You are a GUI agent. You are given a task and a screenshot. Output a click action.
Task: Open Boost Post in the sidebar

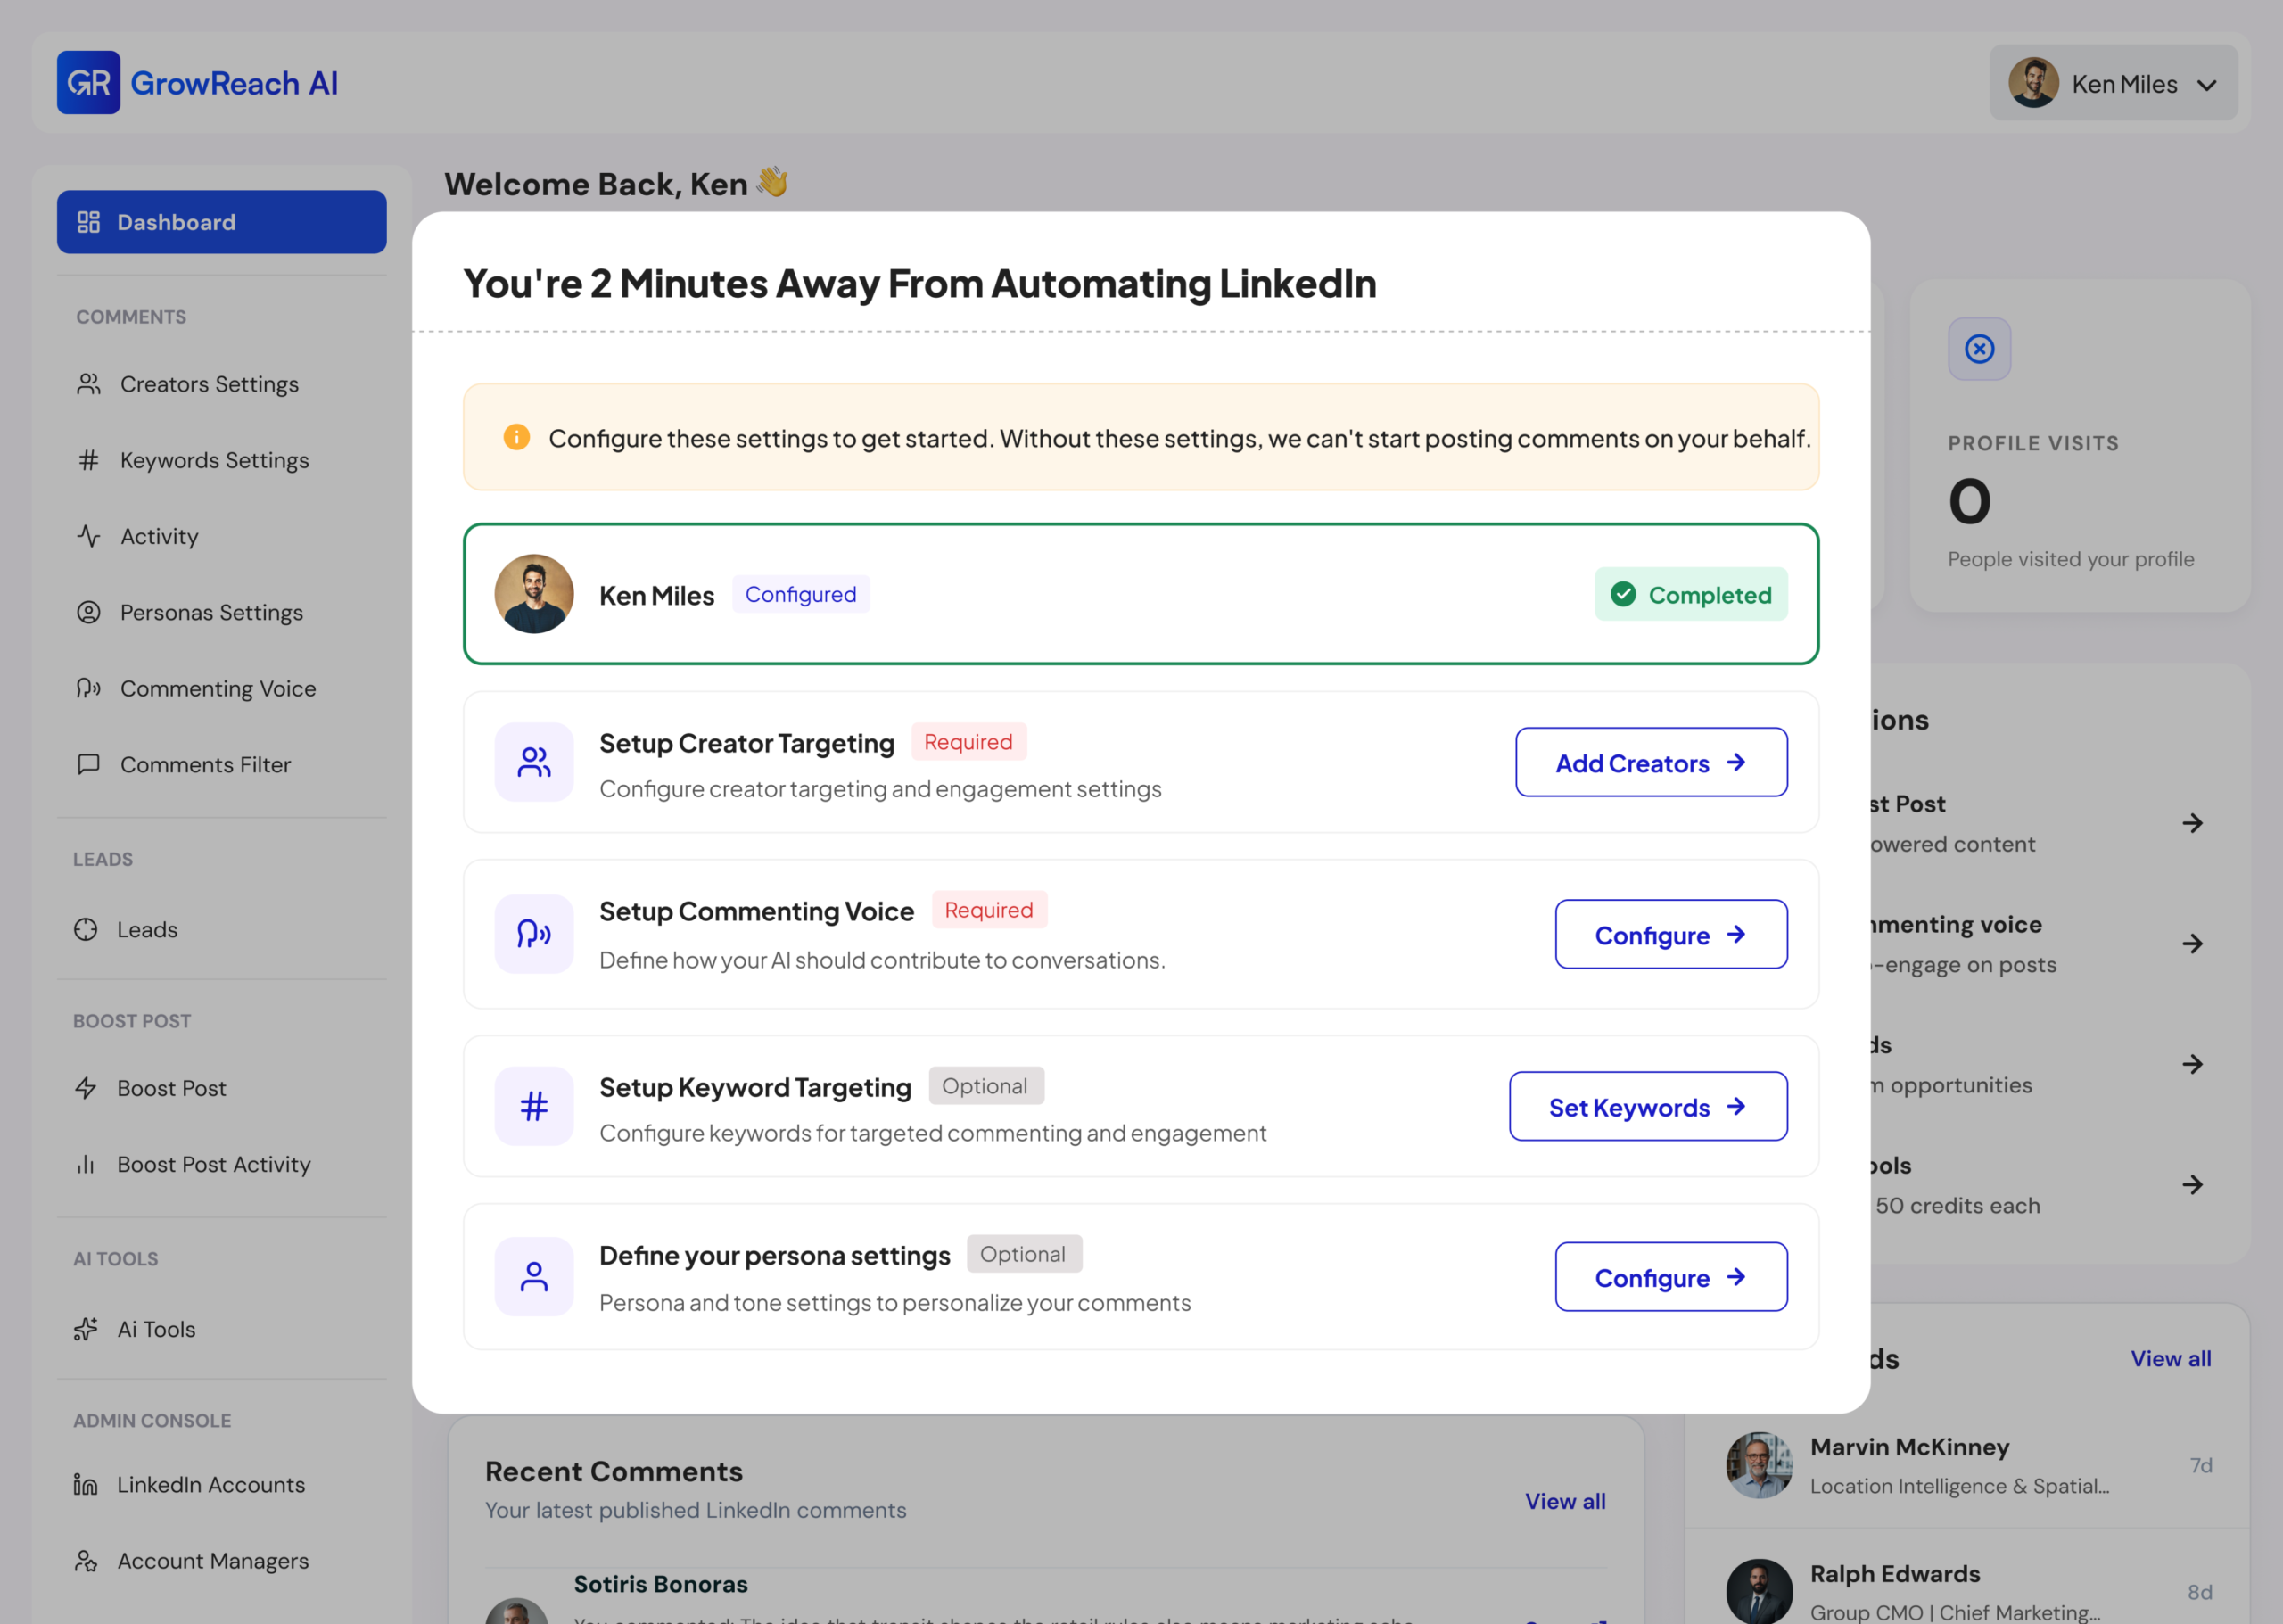tap(150, 1088)
